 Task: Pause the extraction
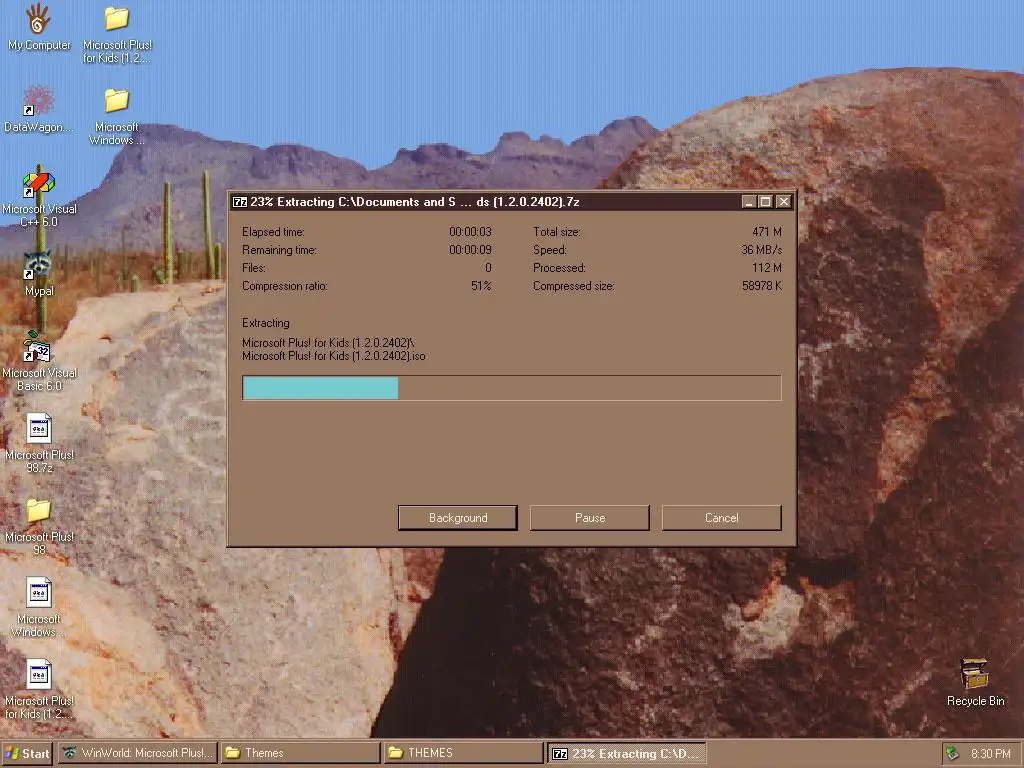pos(590,518)
